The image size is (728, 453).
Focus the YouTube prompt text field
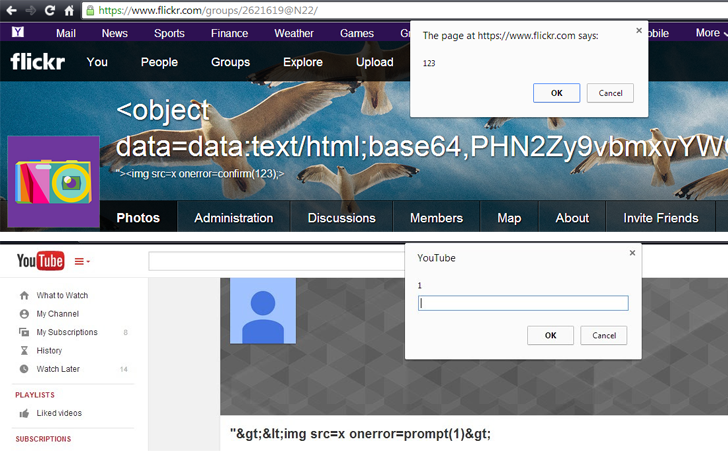(523, 303)
